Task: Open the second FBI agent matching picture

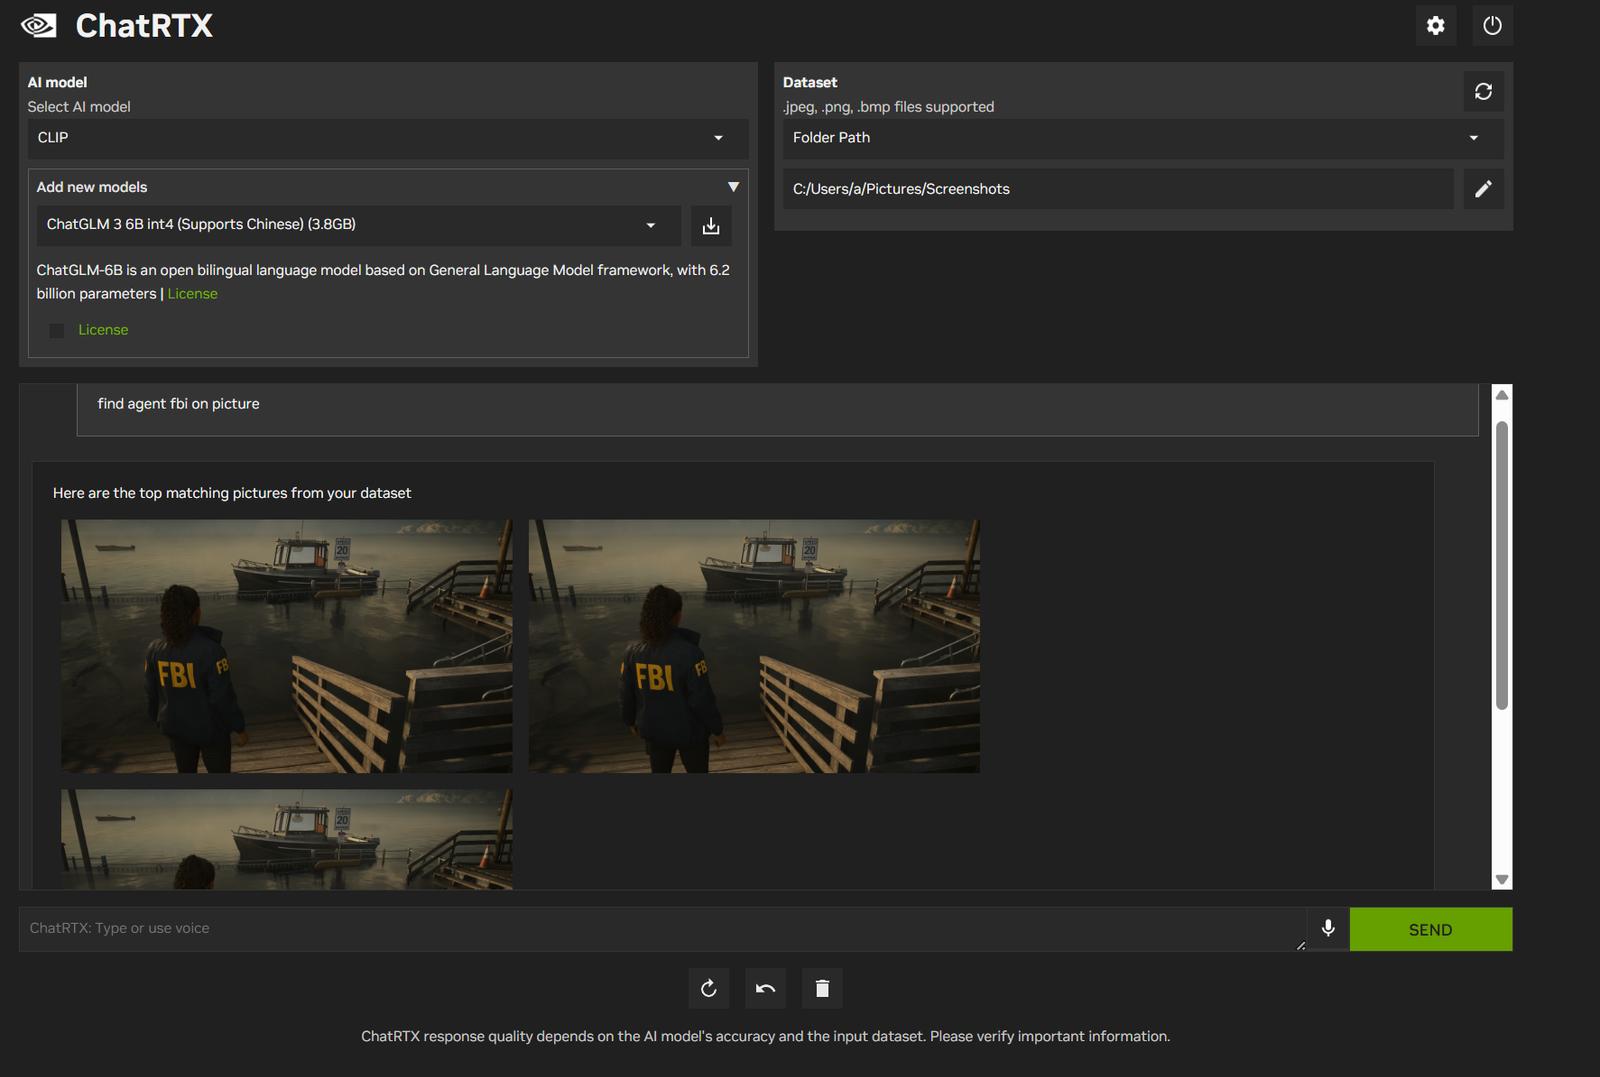Action: pos(754,646)
